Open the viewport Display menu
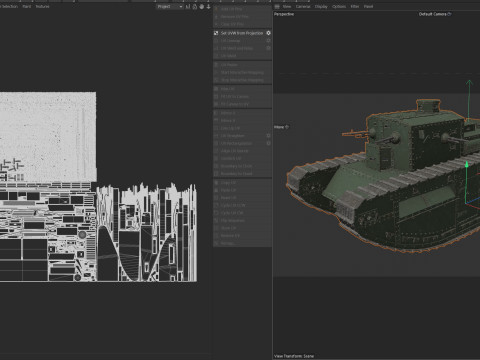Screen dimensions: 480x360 (321, 6)
